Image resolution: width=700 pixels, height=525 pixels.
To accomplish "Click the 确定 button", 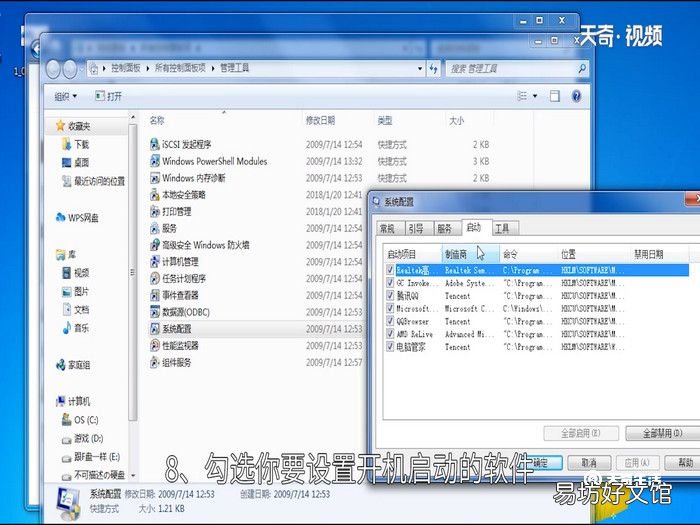I will (x=542, y=462).
